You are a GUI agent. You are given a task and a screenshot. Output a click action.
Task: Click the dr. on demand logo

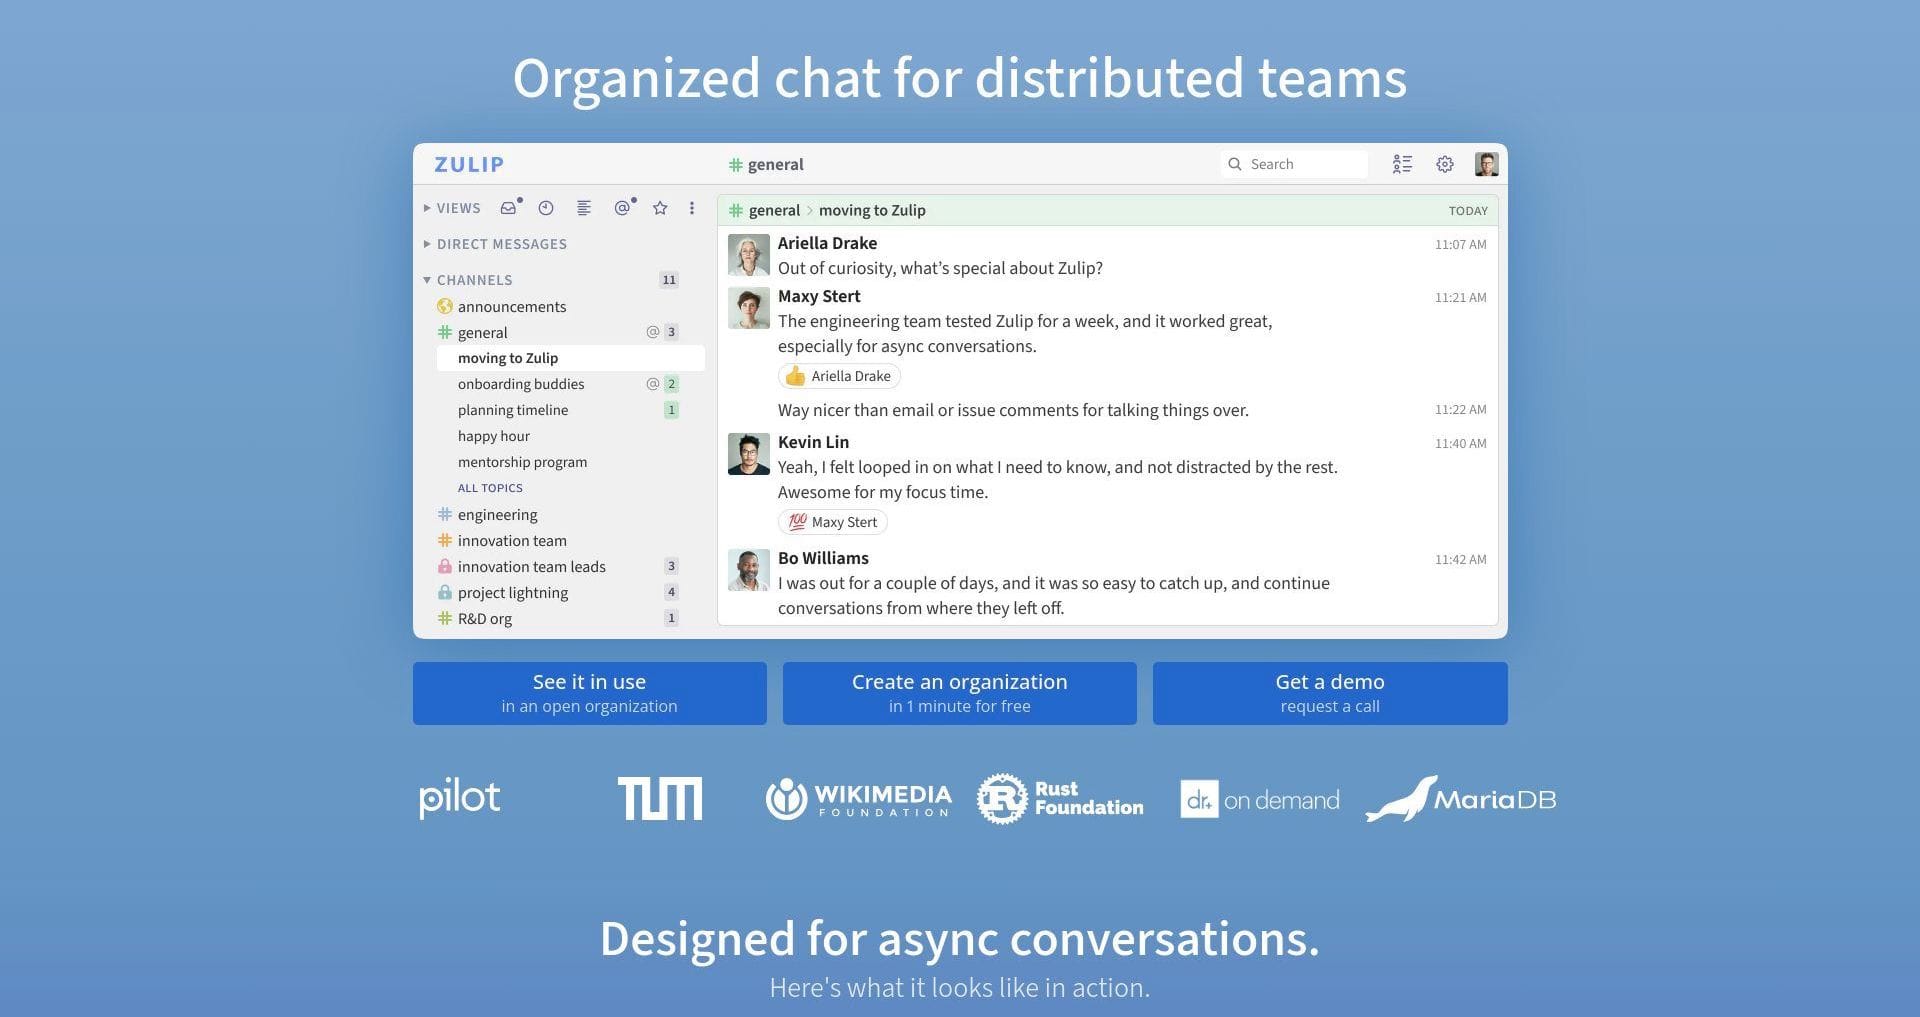click(x=1259, y=799)
